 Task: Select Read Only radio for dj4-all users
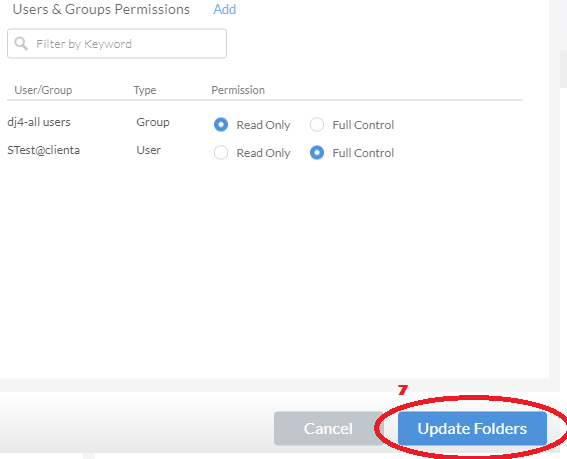[221, 125]
